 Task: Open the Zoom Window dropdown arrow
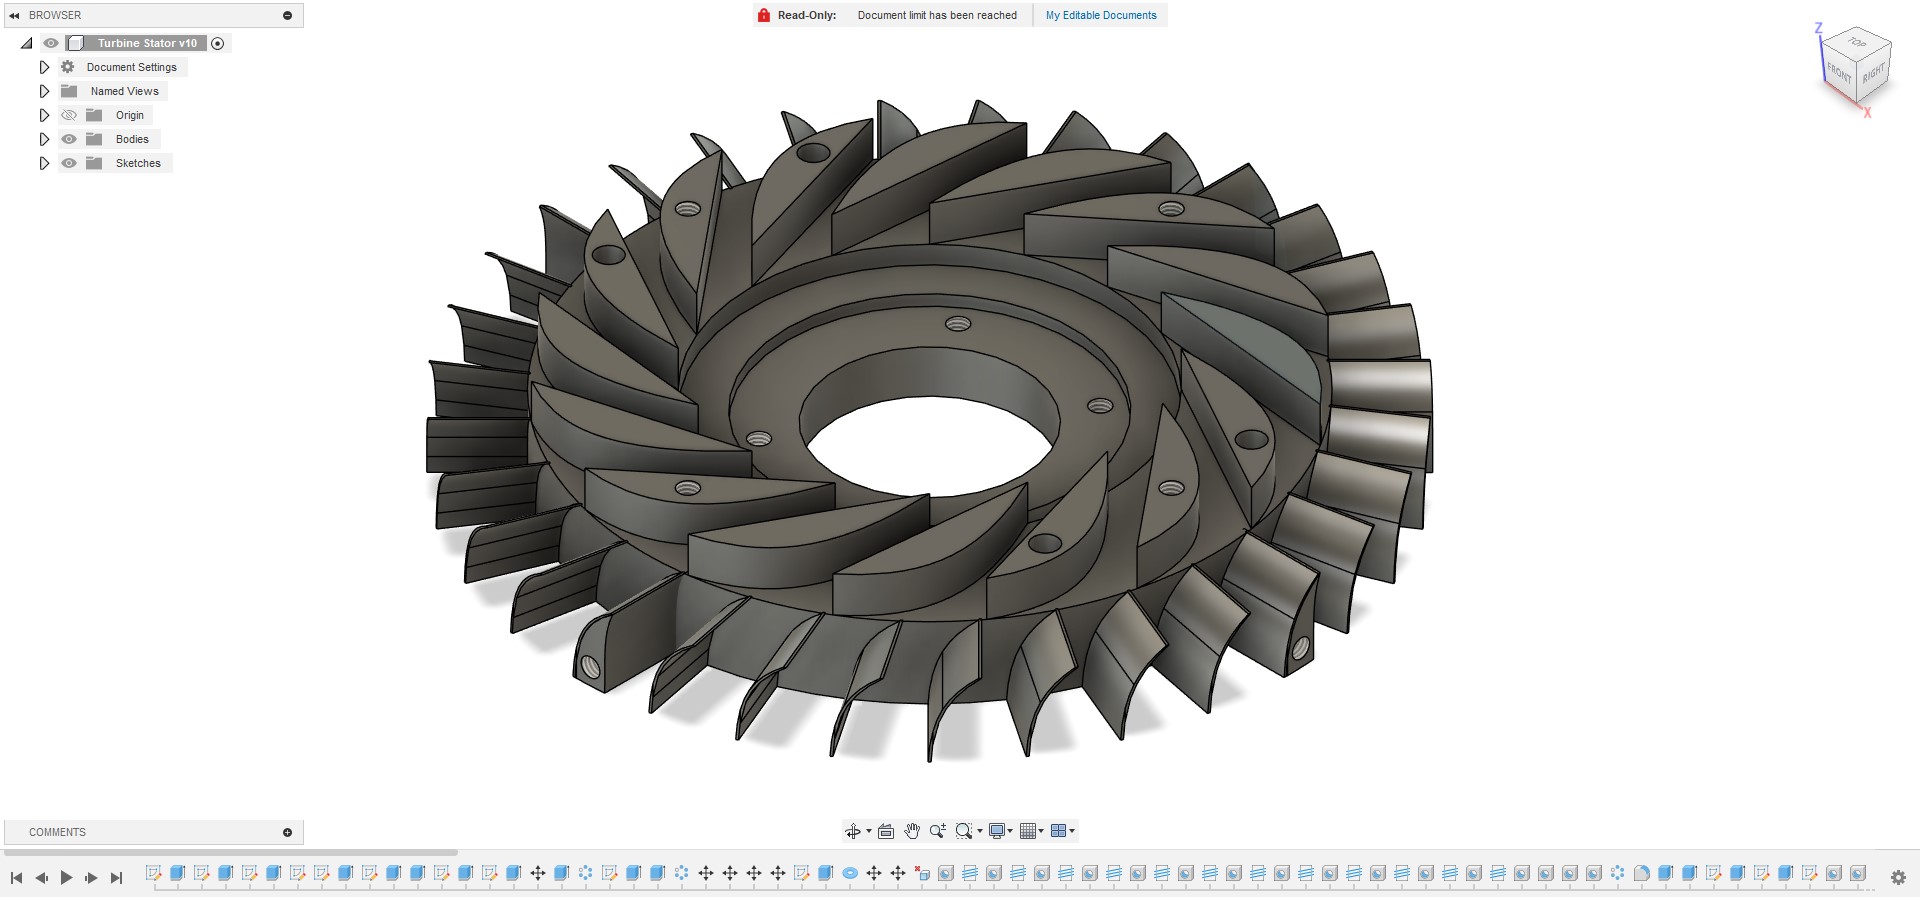980,831
